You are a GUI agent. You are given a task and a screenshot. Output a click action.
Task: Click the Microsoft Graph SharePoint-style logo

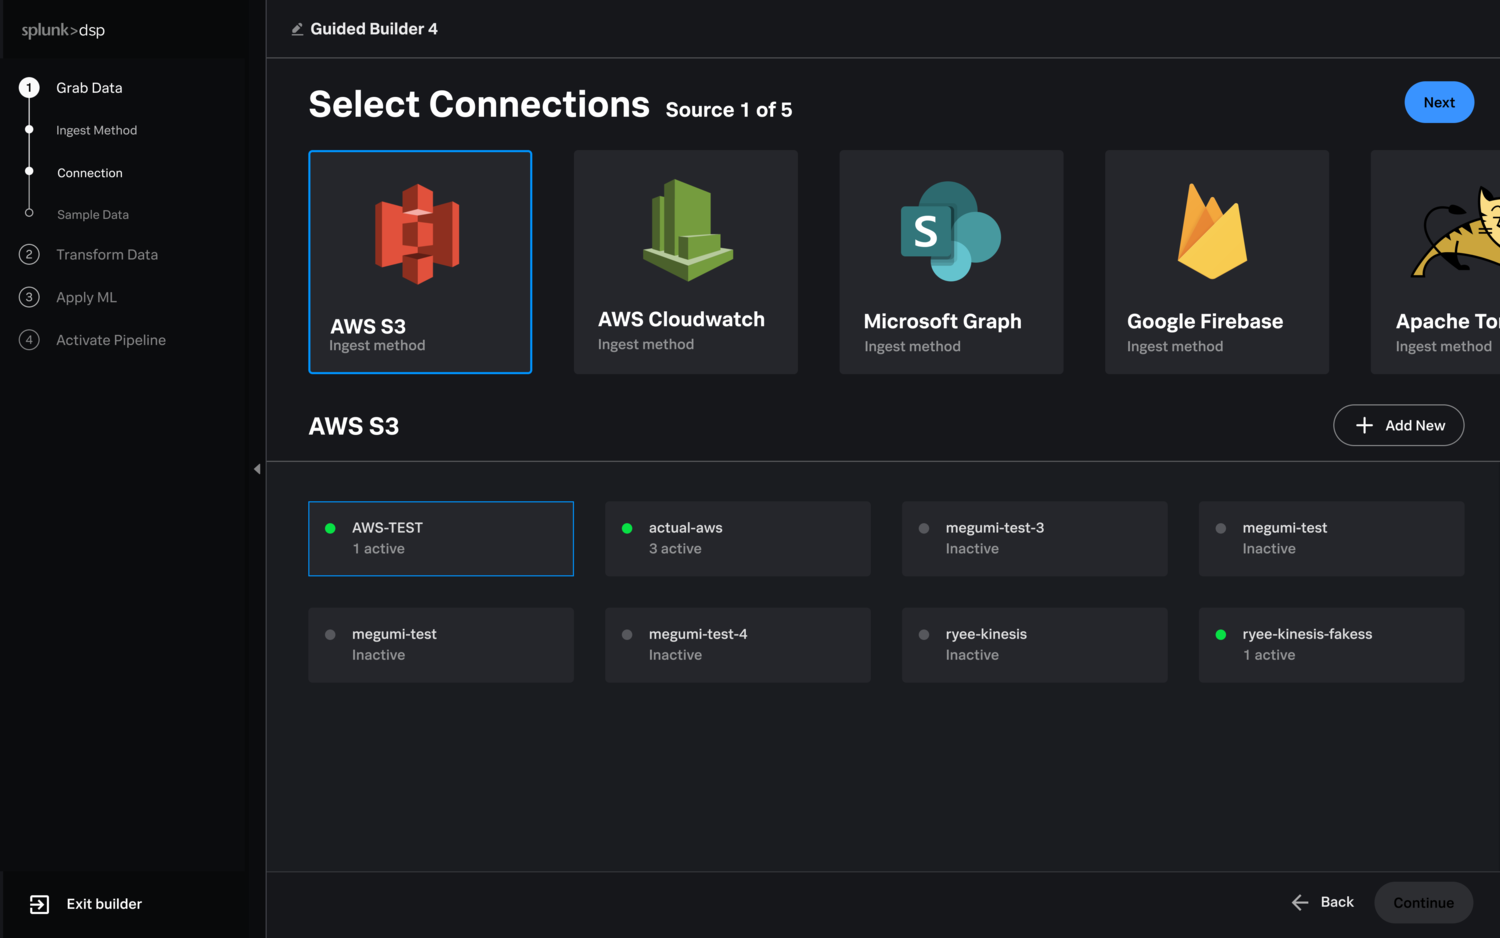click(950, 231)
